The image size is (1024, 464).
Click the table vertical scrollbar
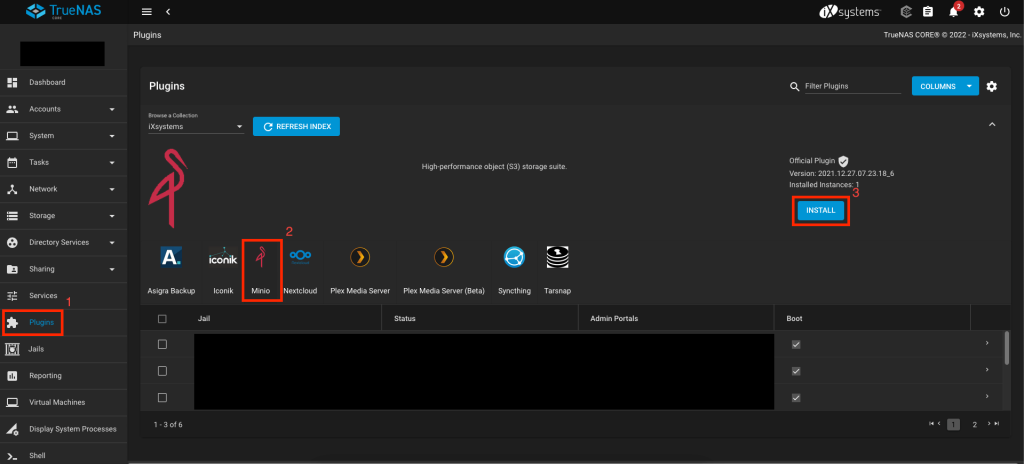1006,347
